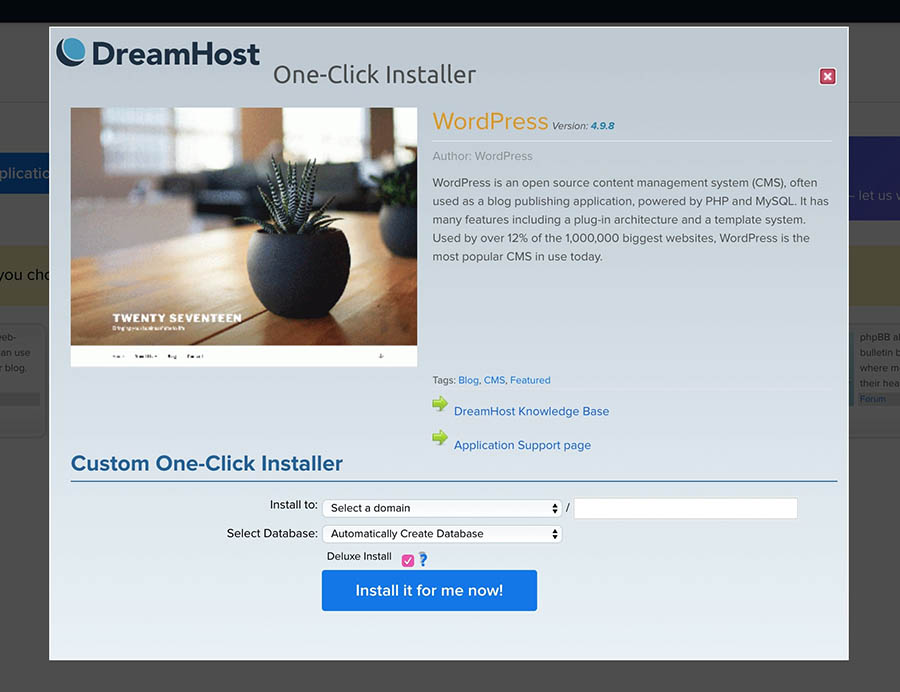Image resolution: width=900 pixels, height=692 pixels.
Task: Open the DreamHost Knowledge Base link
Action: (x=532, y=411)
